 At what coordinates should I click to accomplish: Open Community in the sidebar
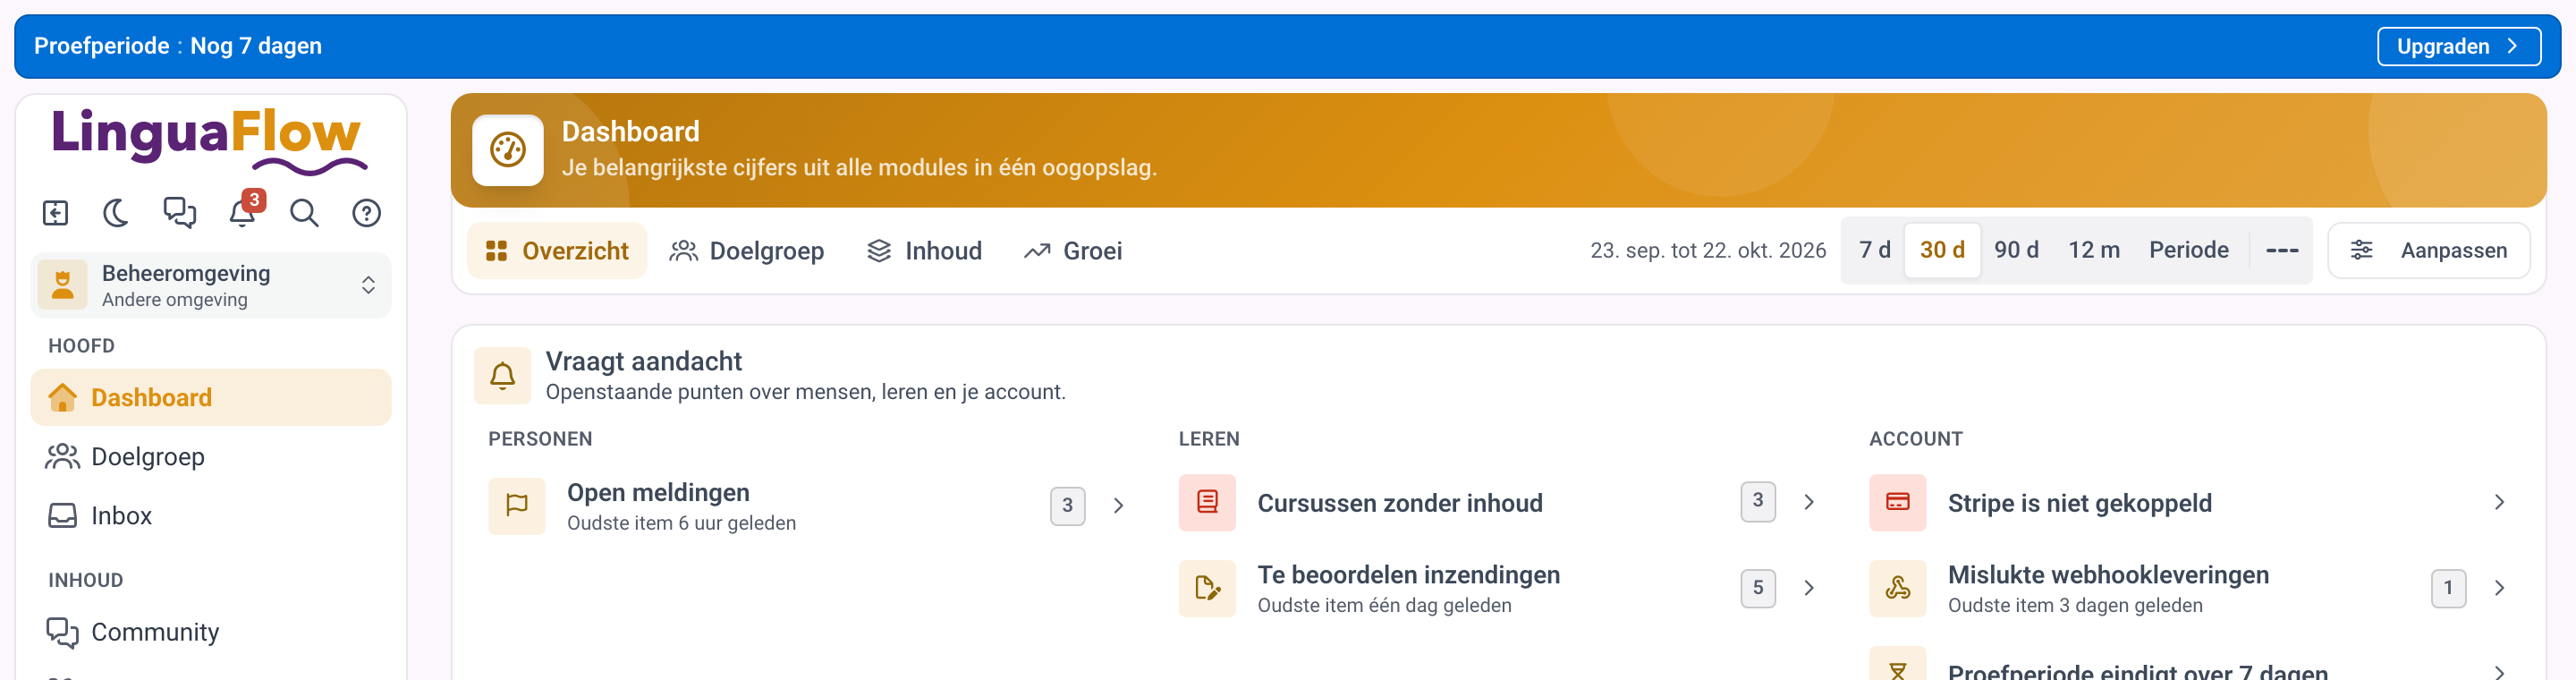(x=211, y=633)
